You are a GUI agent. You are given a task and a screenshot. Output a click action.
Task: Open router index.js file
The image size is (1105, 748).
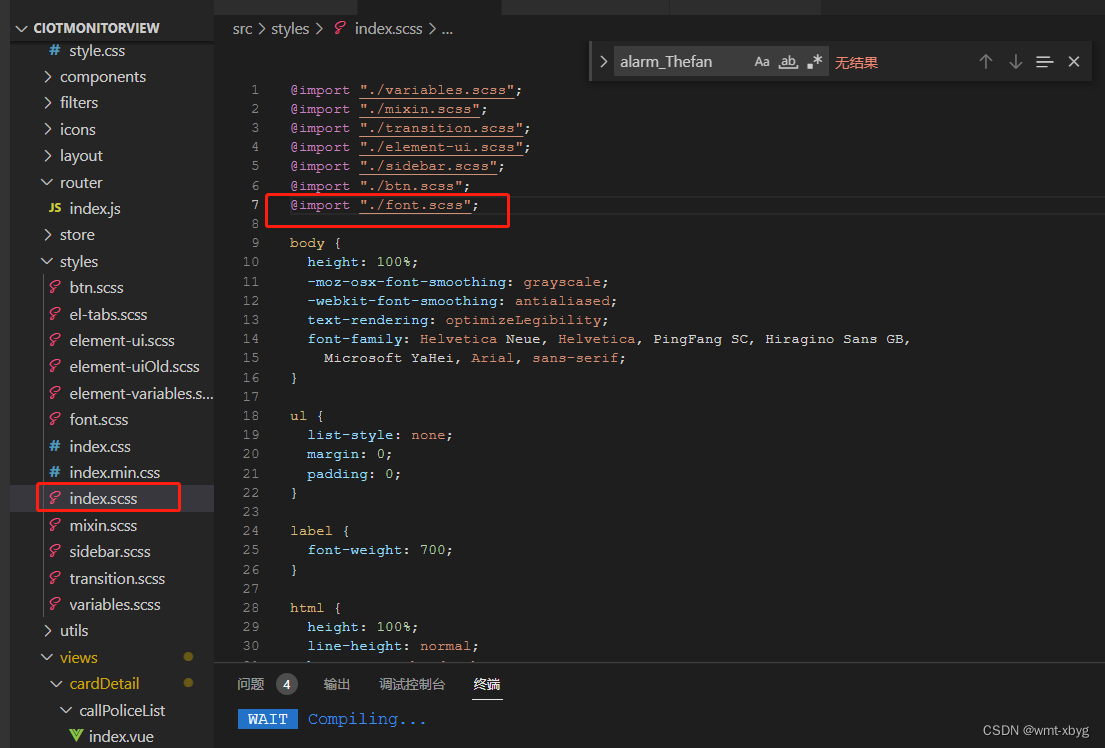pyautogui.click(x=95, y=209)
